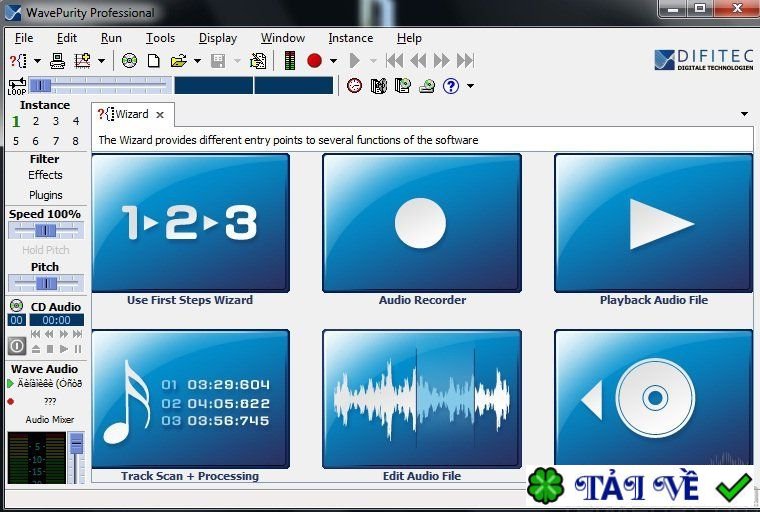Click the red Record button in toolbar
Screen dimensions: 760x512
[314, 61]
